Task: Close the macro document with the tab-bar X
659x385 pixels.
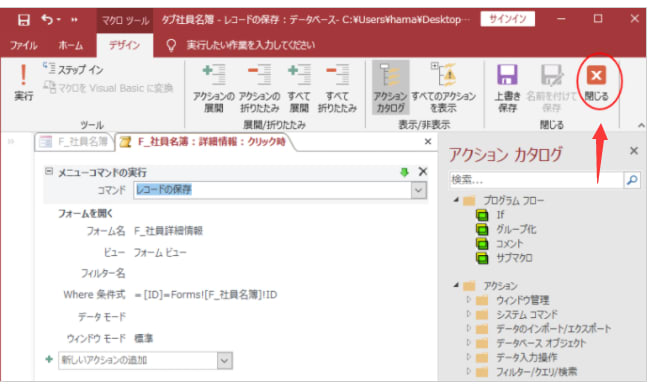Action: 428,142
